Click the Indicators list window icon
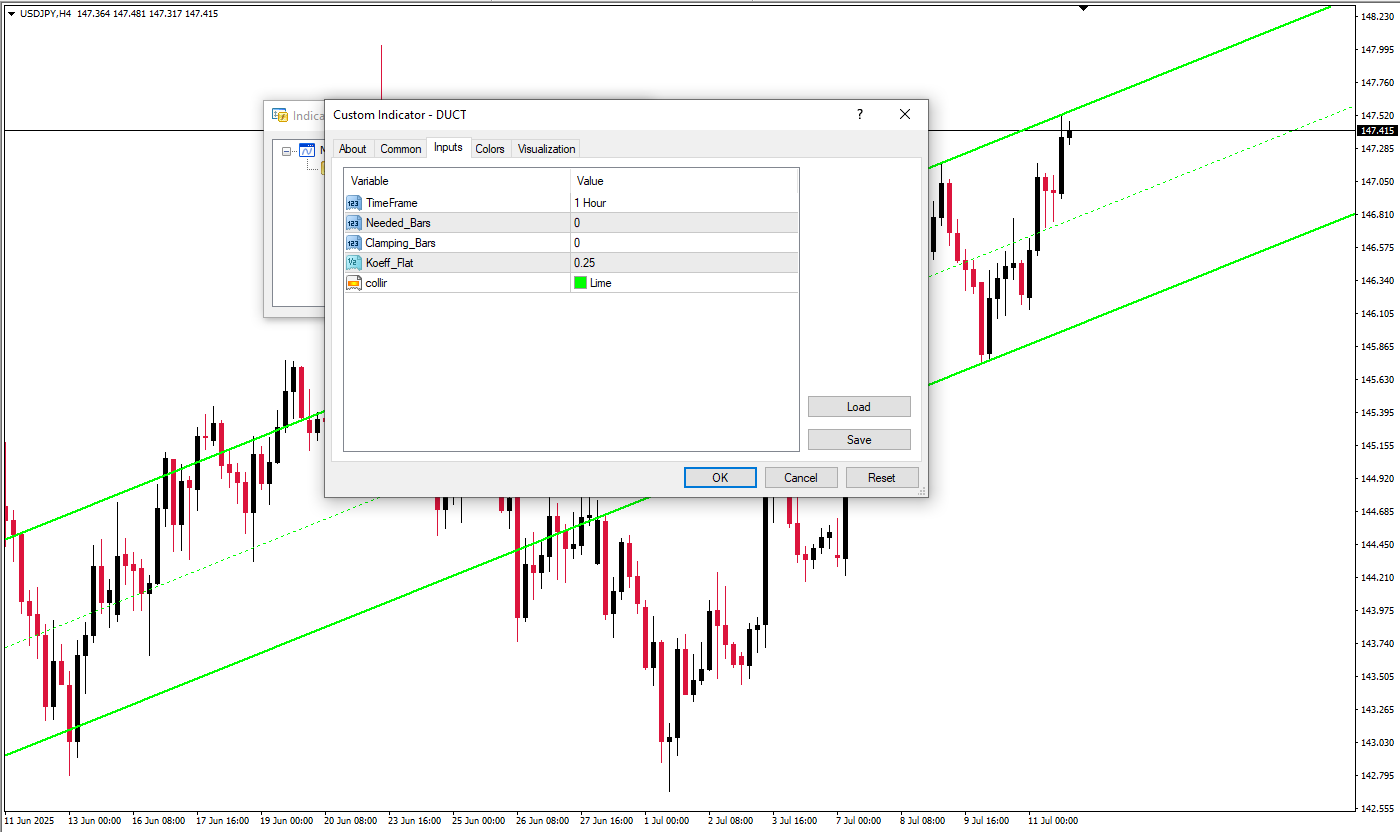Viewport: 1400px width, 832px height. click(x=280, y=116)
